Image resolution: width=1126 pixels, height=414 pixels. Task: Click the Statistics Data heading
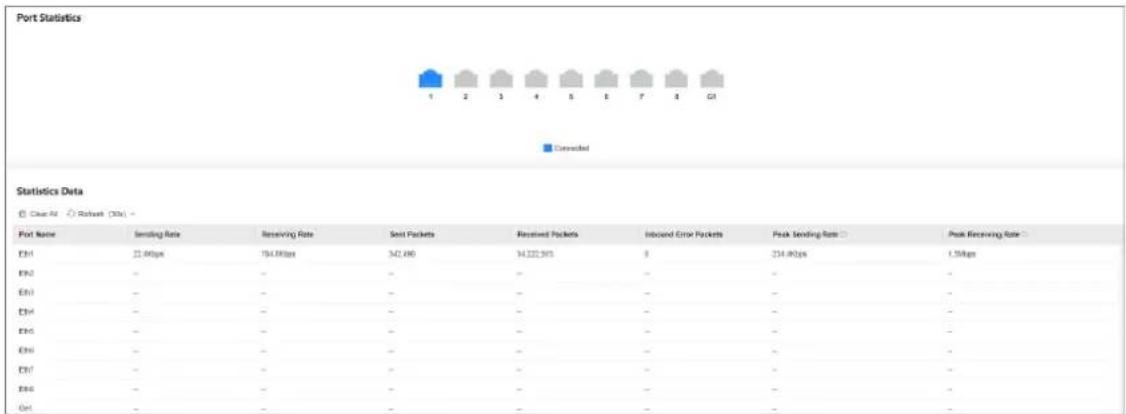tap(50, 192)
